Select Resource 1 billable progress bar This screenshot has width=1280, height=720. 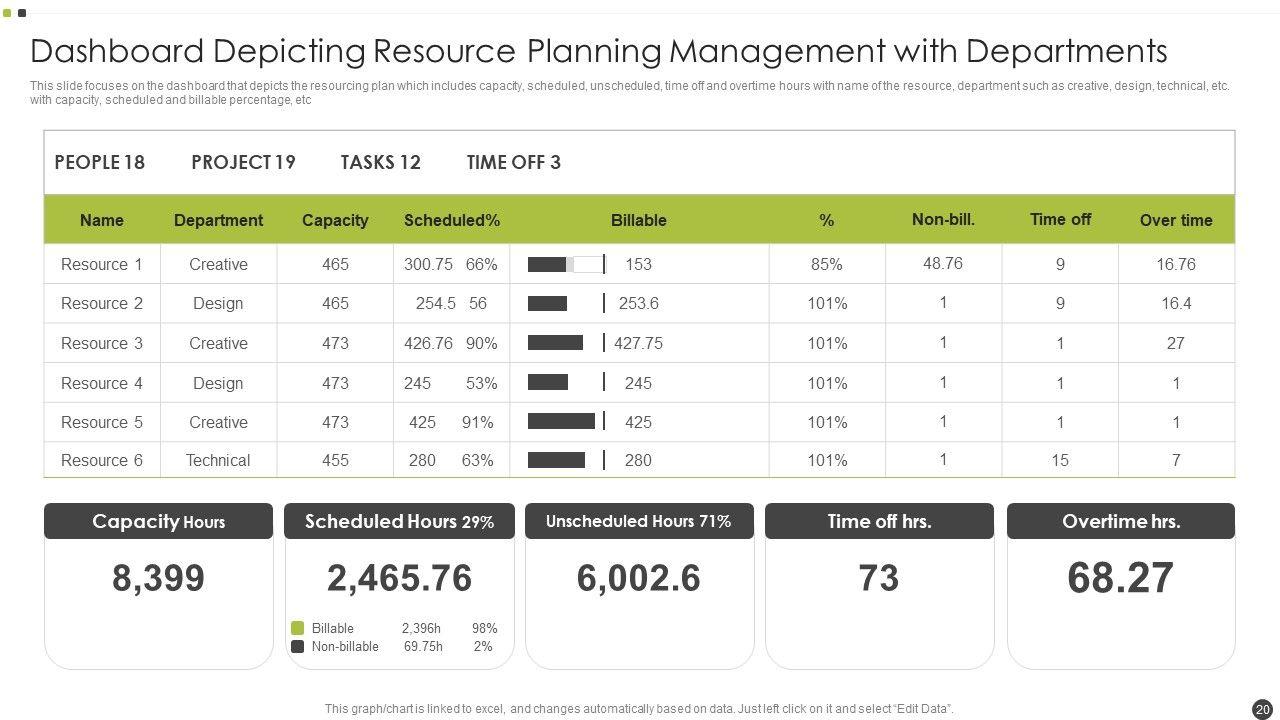click(x=565, y=265)
